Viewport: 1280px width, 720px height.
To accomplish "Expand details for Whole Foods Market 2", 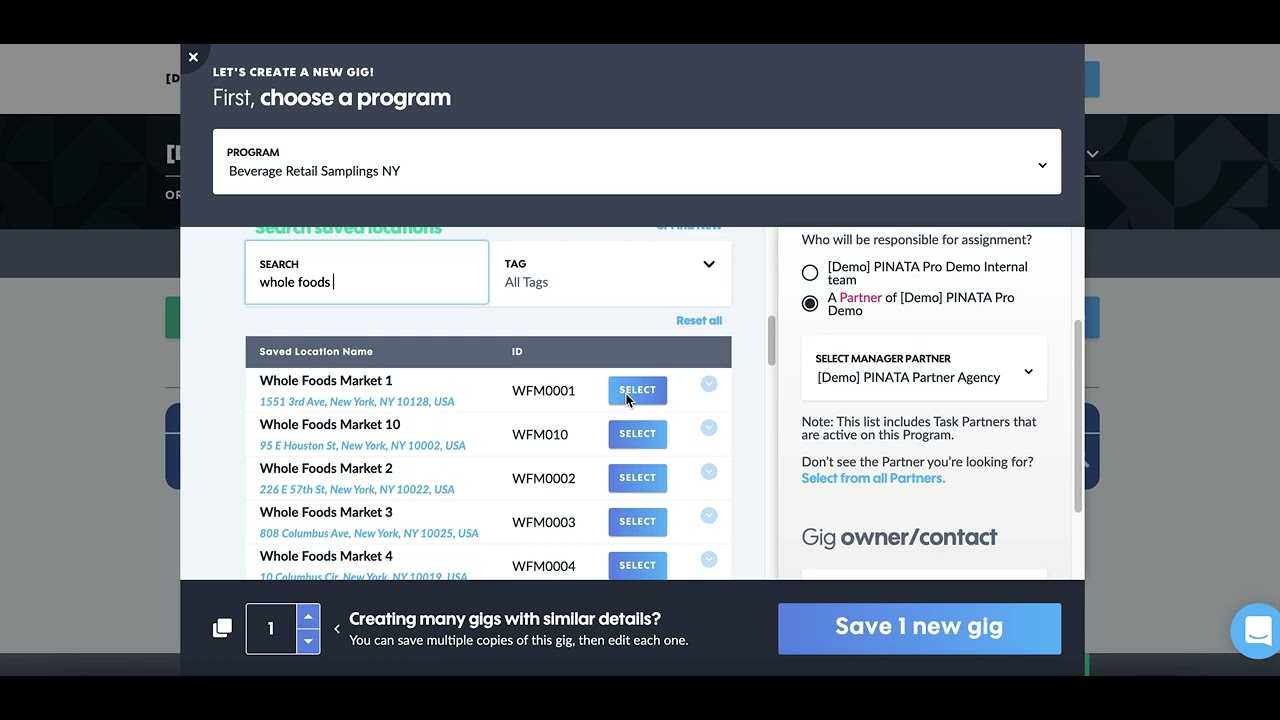I will [x=709, y=472].
